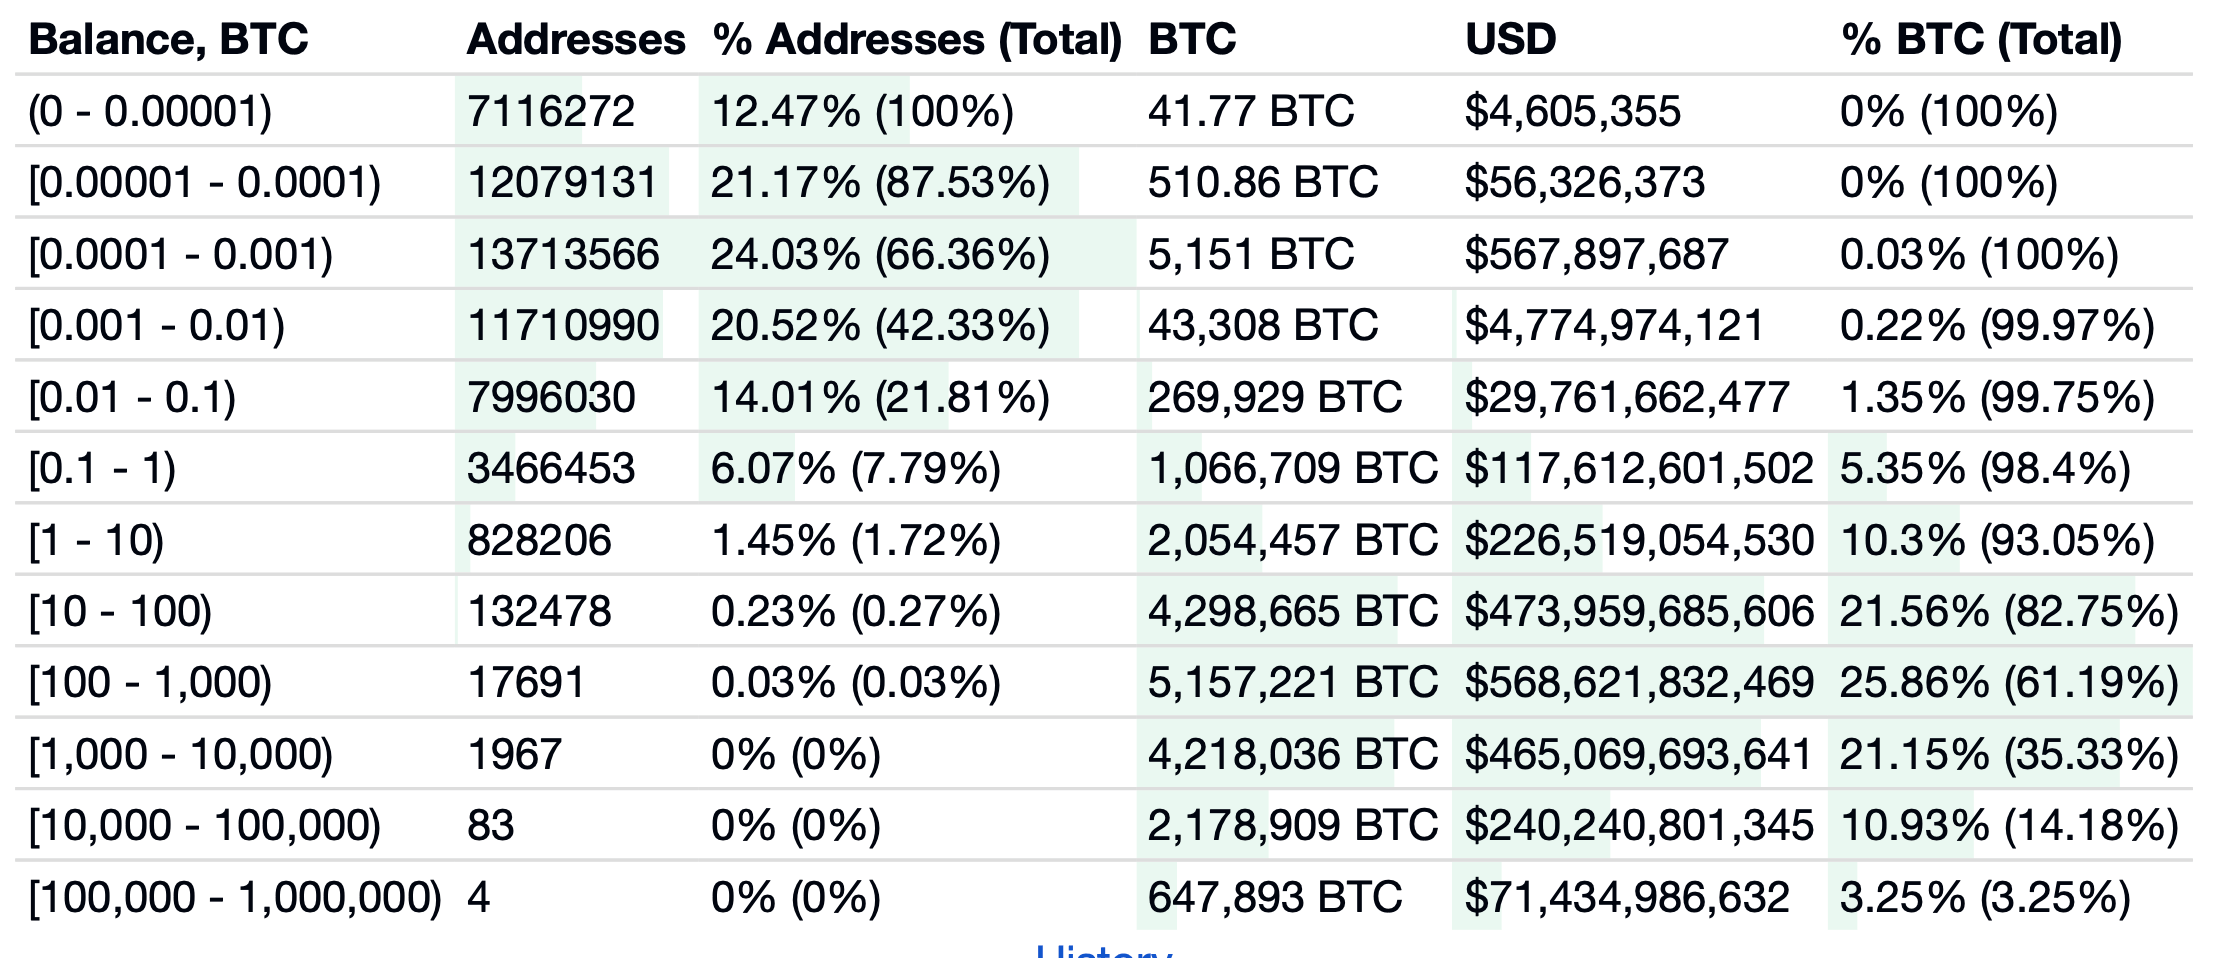The width and height of the screenshot is (2218, 958).
Task: Click the [100,000 - 1,000,000) balance range label
Action: pyautogui.click(x=235, y=898)
